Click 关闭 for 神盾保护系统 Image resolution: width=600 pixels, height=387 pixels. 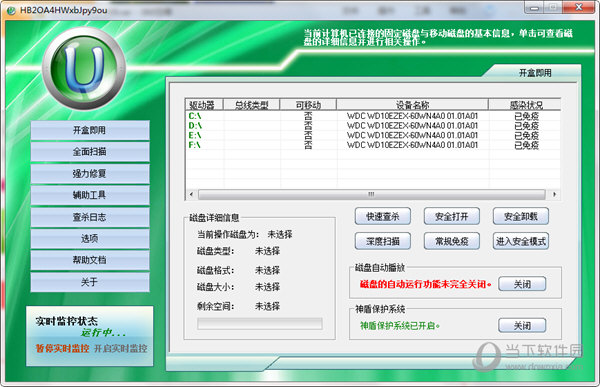(x=522, y=325)
